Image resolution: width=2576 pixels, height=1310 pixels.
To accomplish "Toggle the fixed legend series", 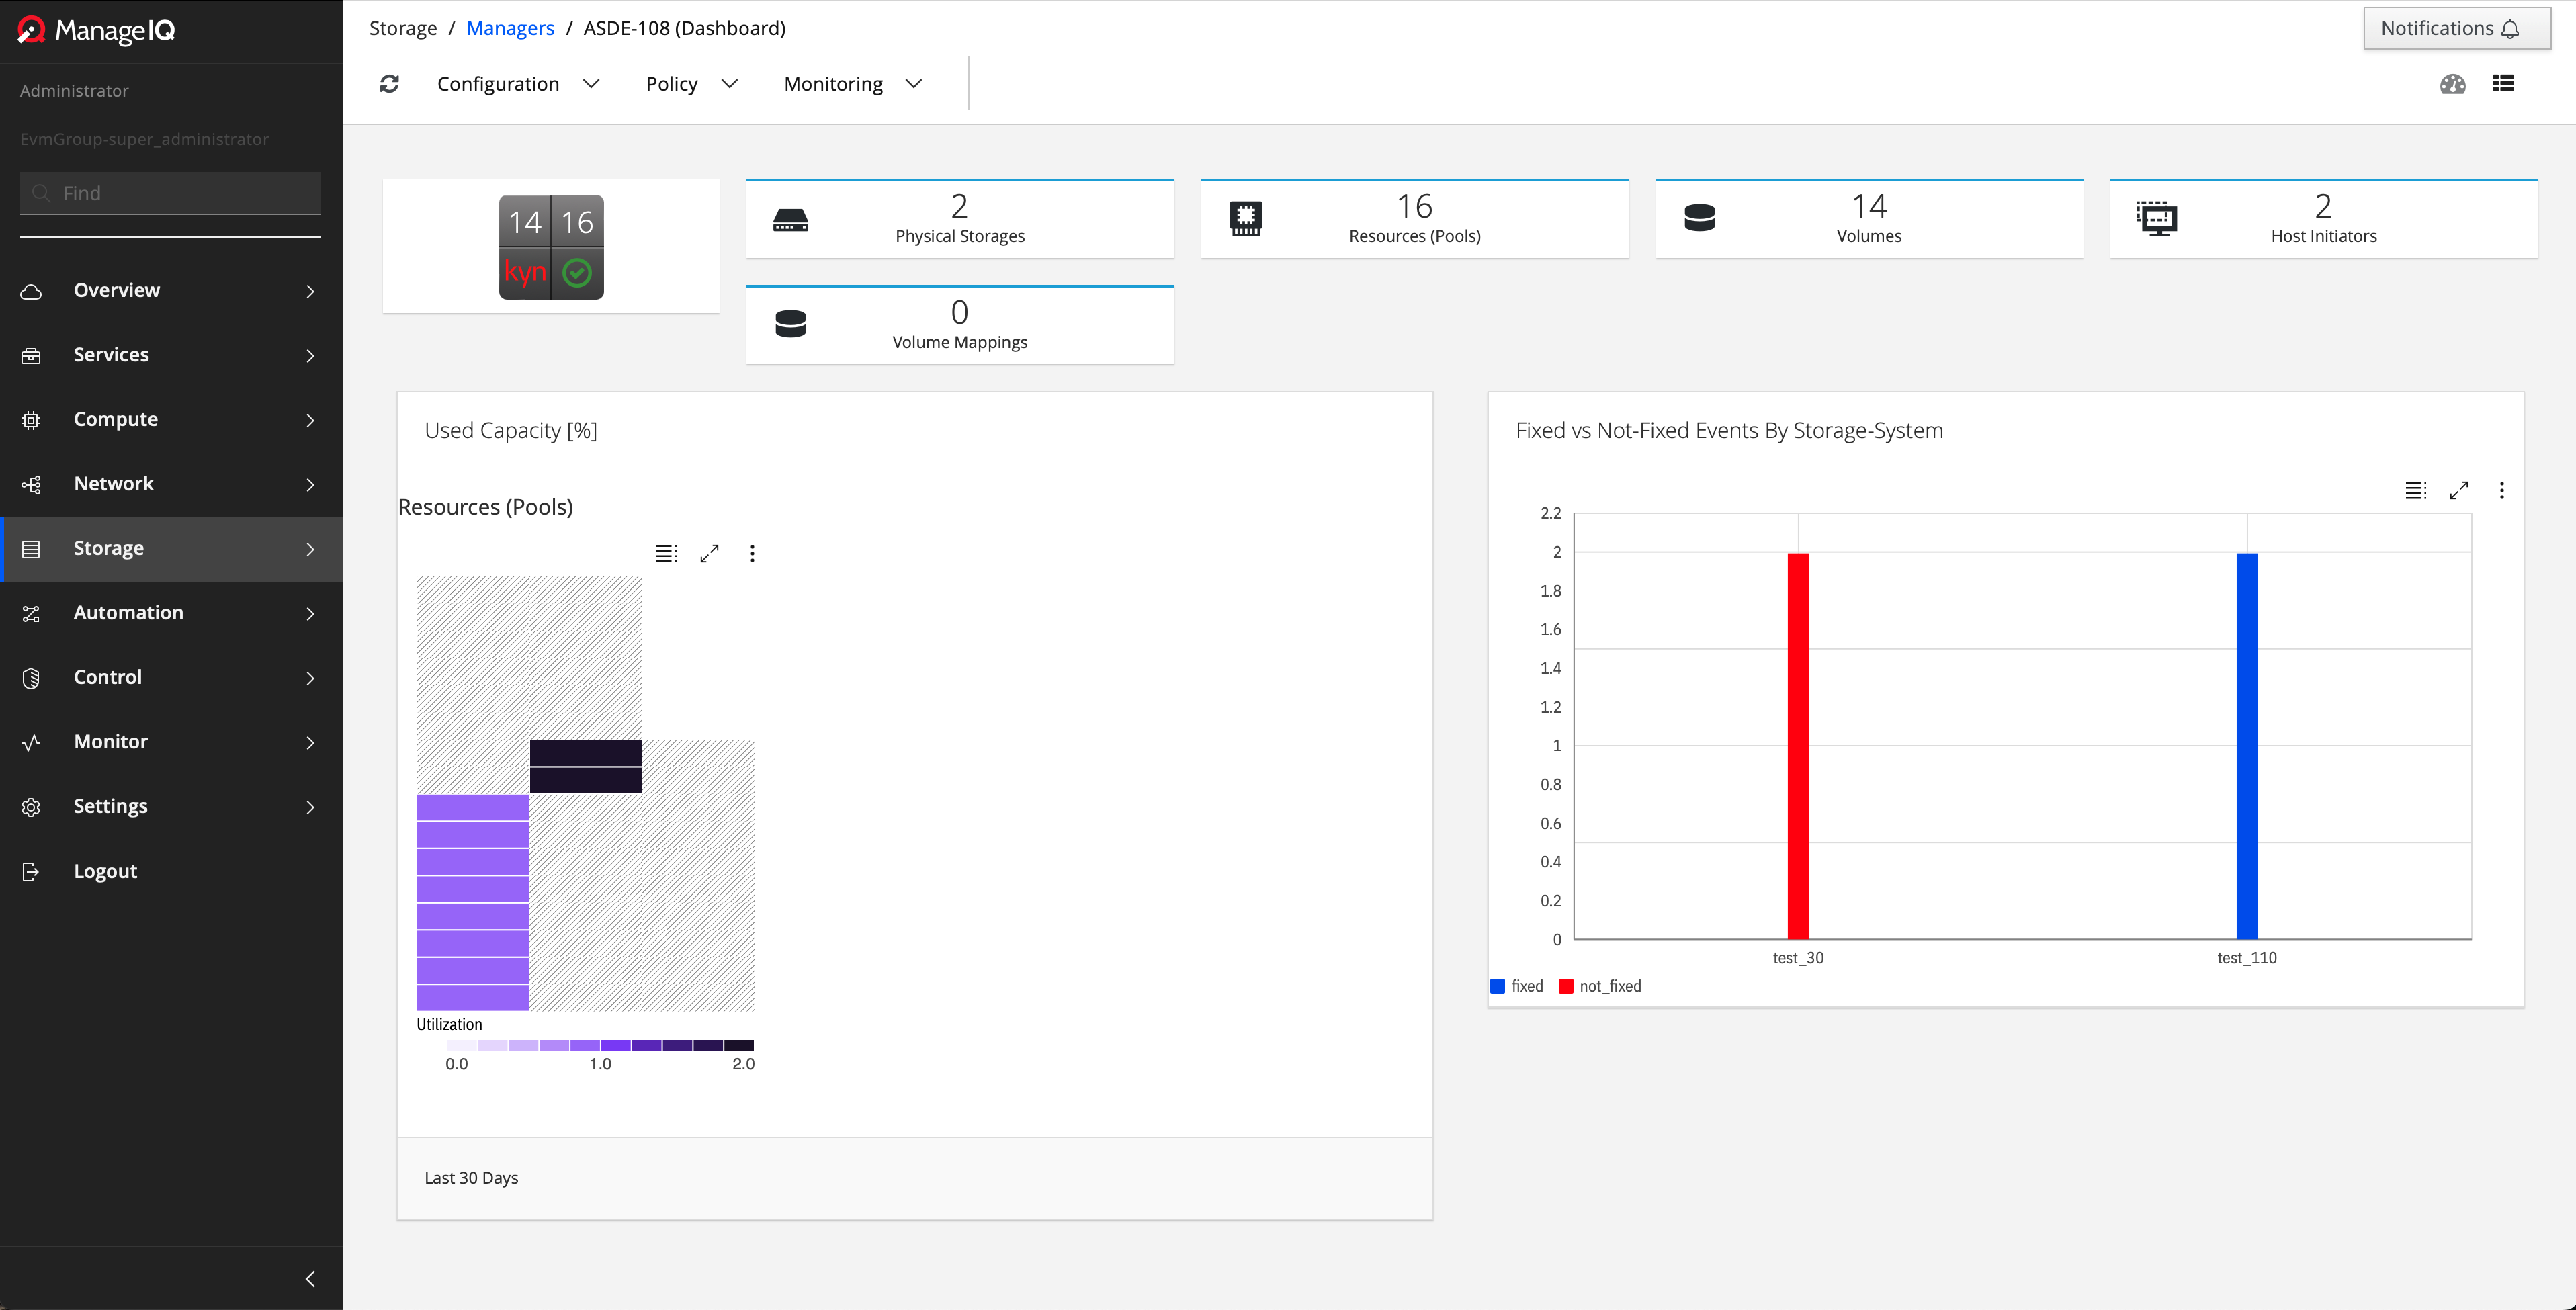I will tap(1517, 986).
